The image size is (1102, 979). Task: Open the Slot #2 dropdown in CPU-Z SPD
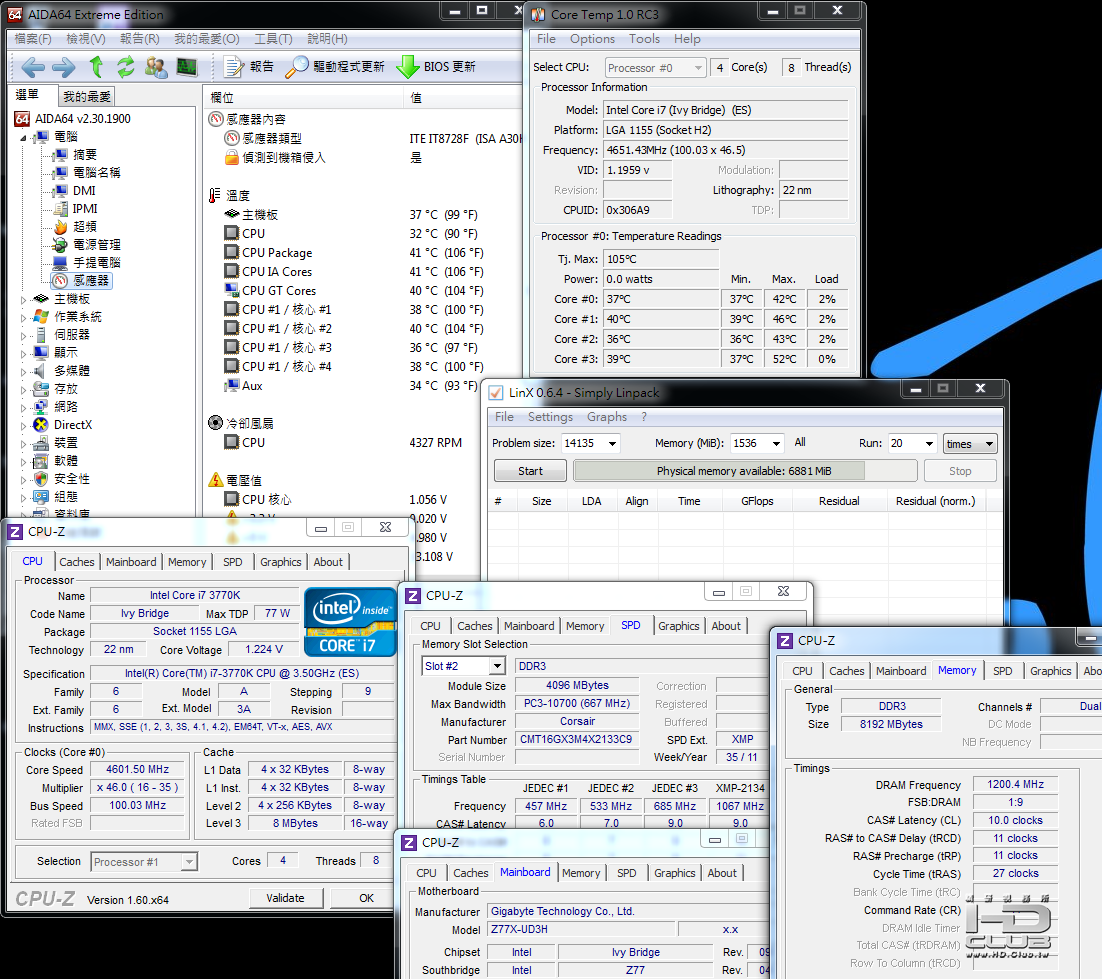(463, 666)
